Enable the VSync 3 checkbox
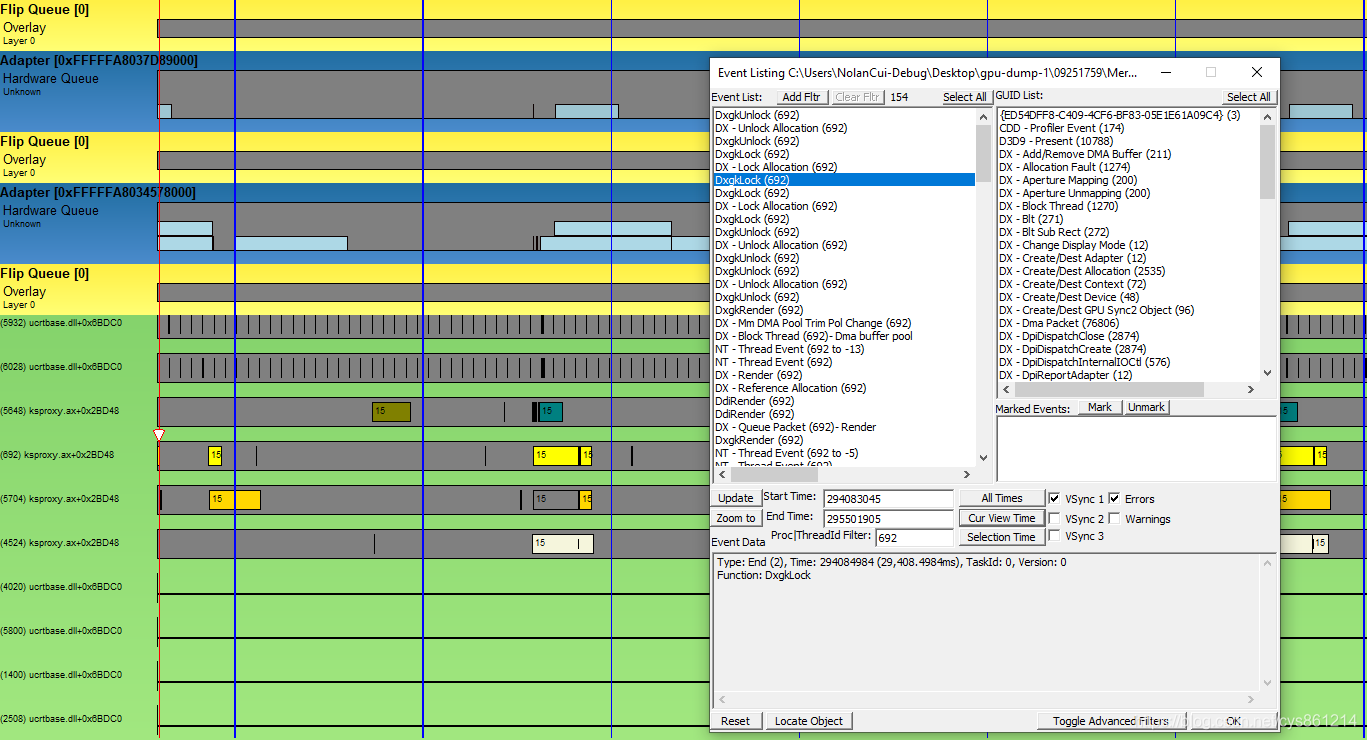 pos(1054,536)
